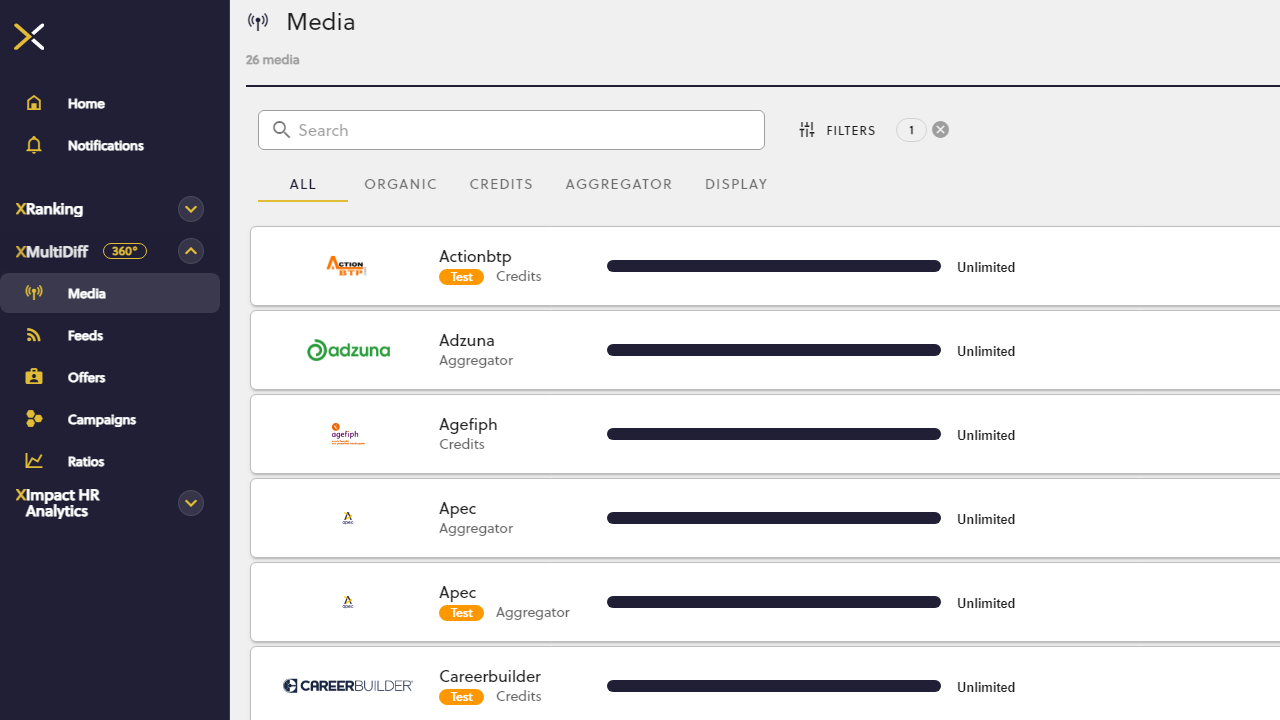Screen dimensions: 1280x720
Task: Collapse the XMultiDiff section
Action: click(190, 251)
